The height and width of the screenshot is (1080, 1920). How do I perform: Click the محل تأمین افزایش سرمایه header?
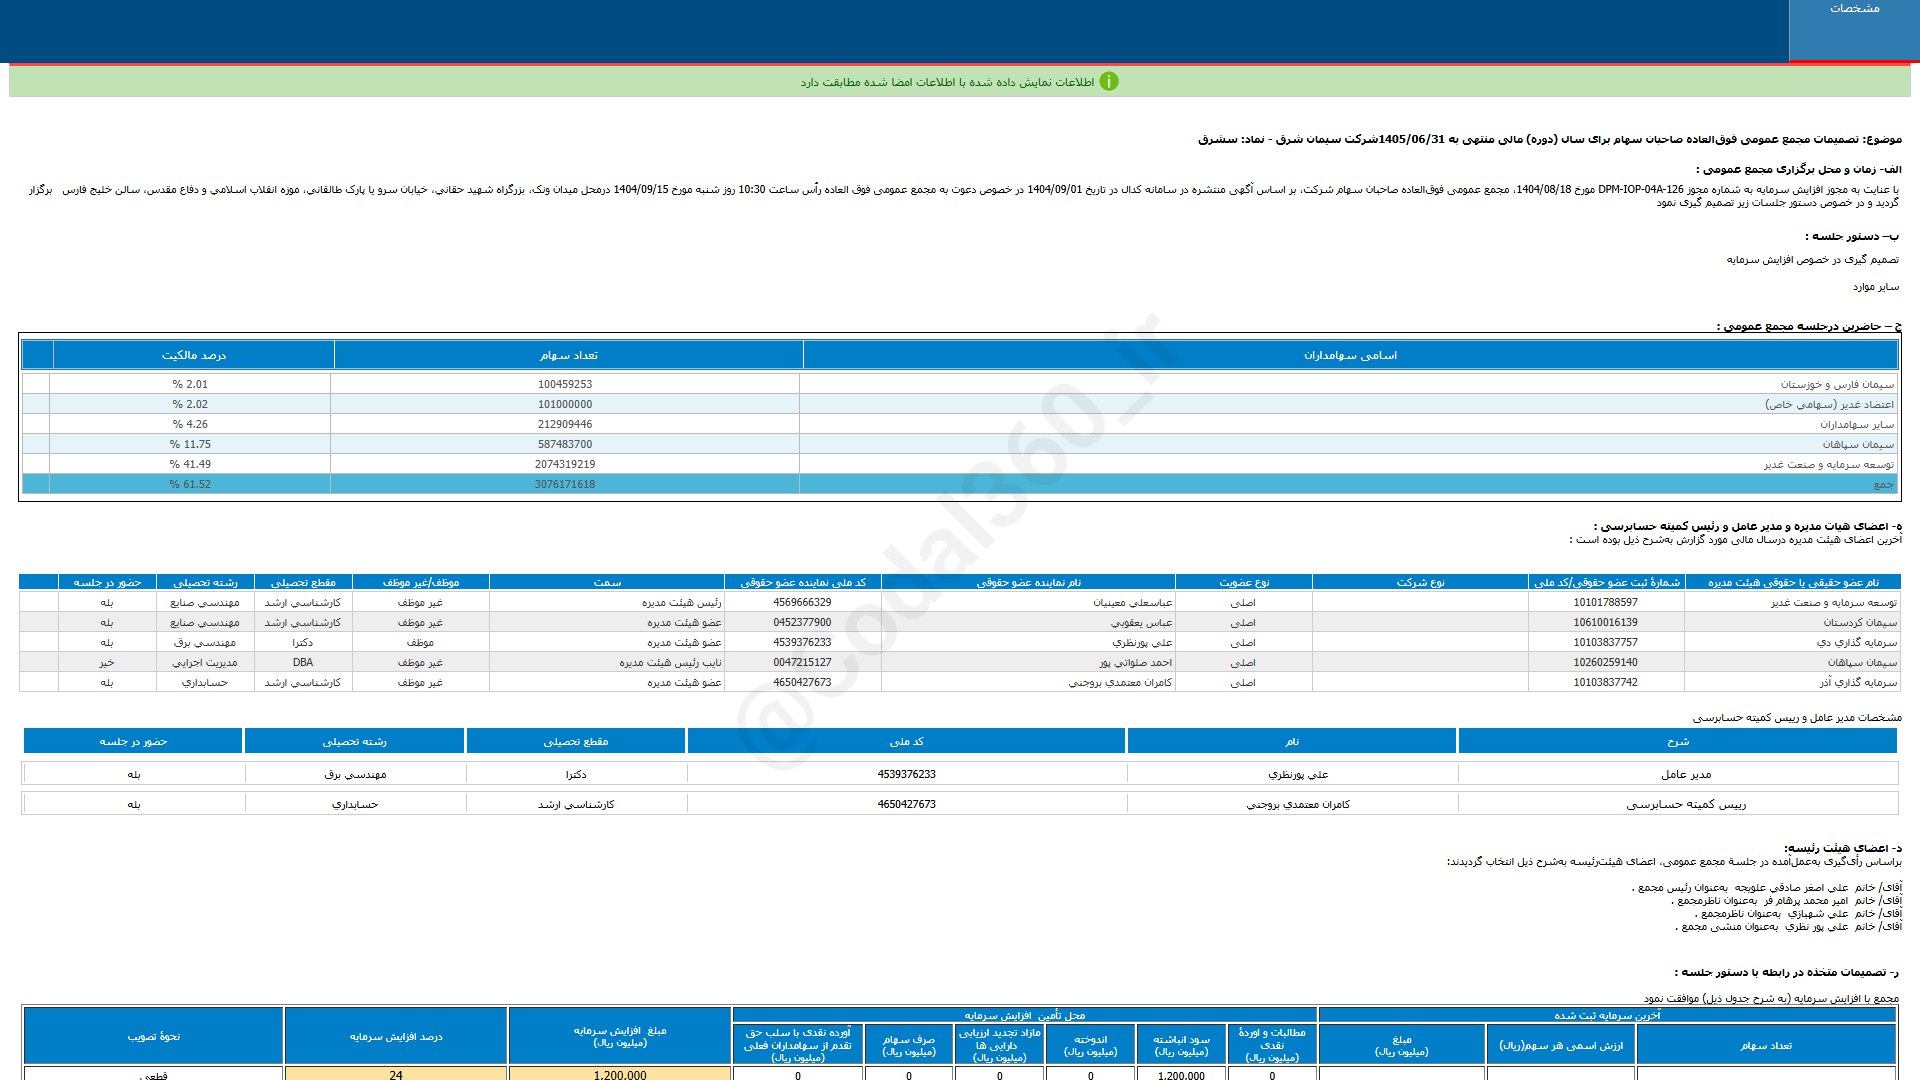coord(1024,1015)
